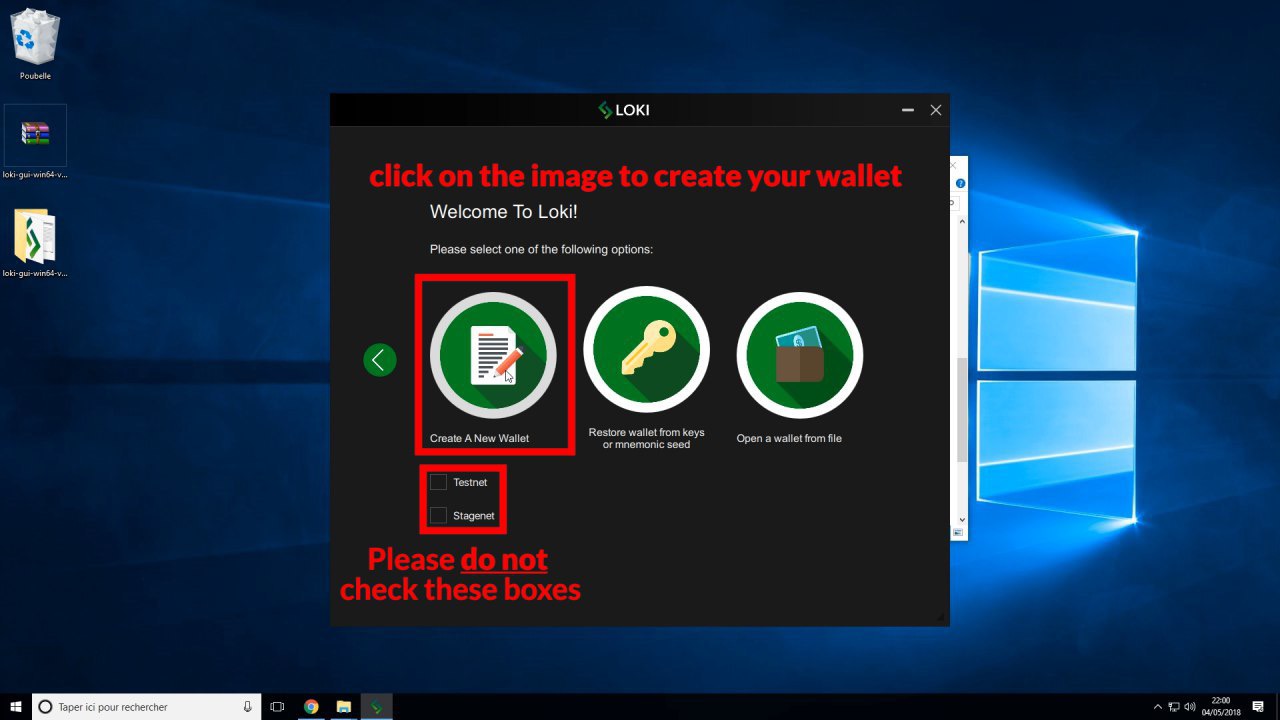This screenshot has width=1280, height=720.
Task: Click the background window's scrollbar thumb
Action: [962, 410]
